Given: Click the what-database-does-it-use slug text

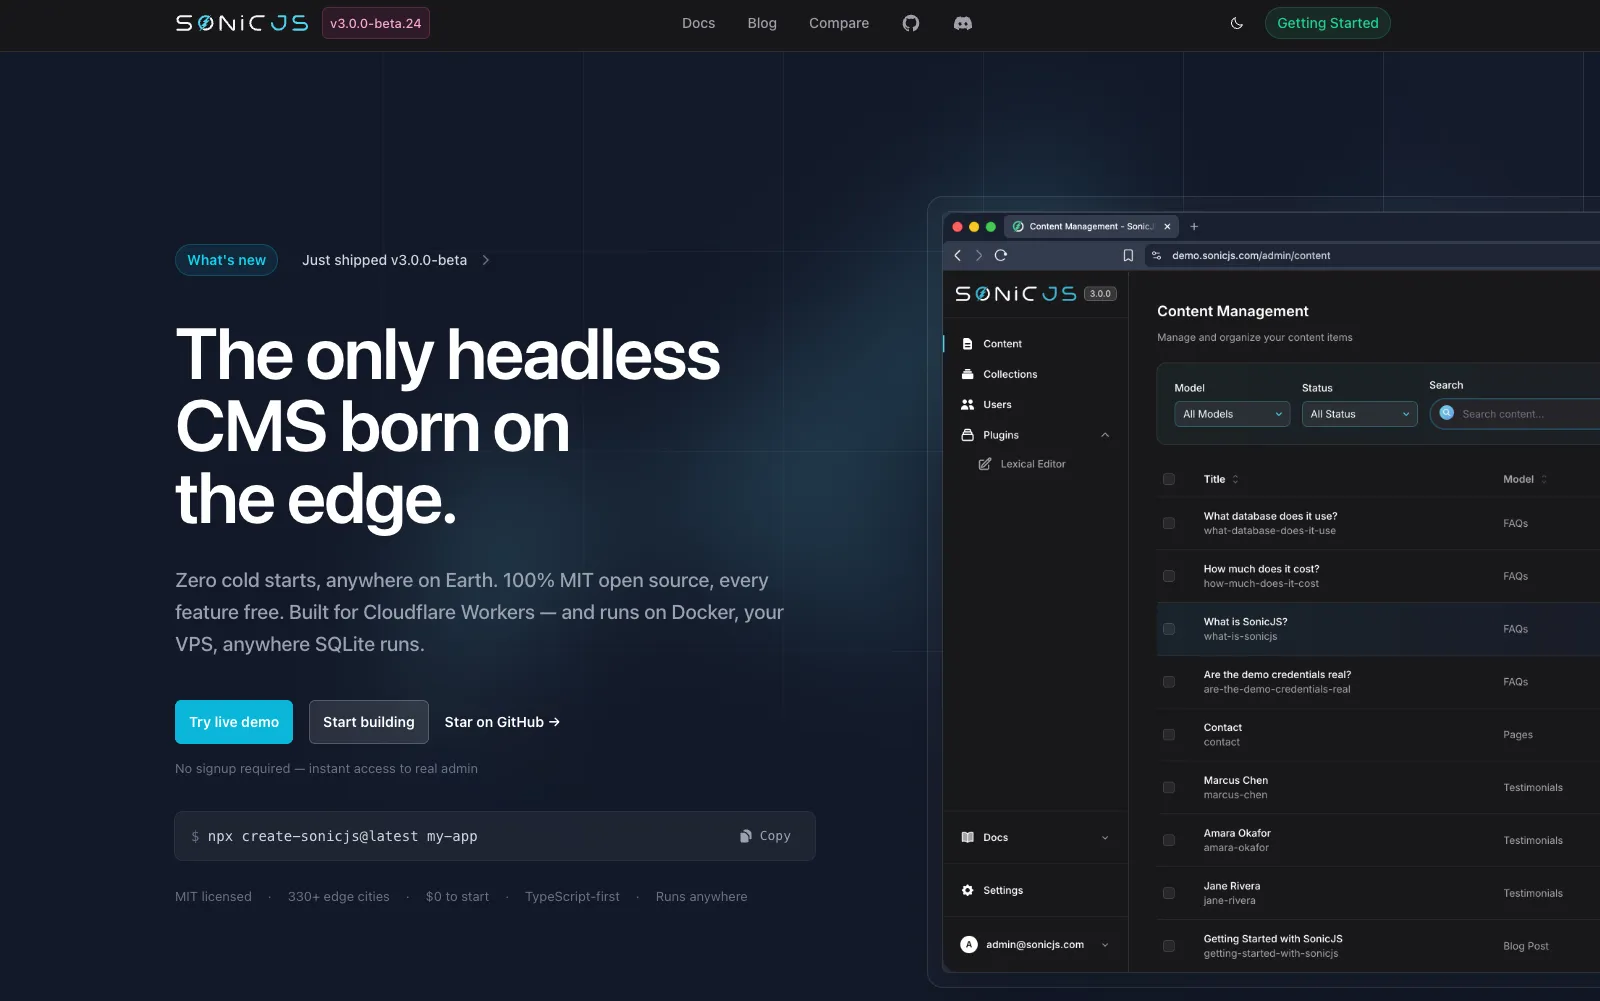Looking at the screenshot, I should 1269,531.
